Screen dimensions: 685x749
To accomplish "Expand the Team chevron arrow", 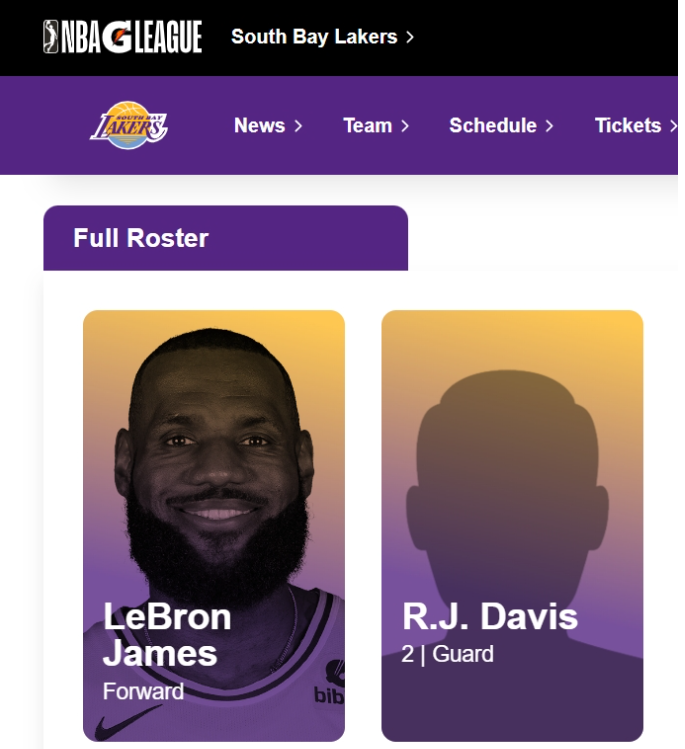I will point(405,126).
